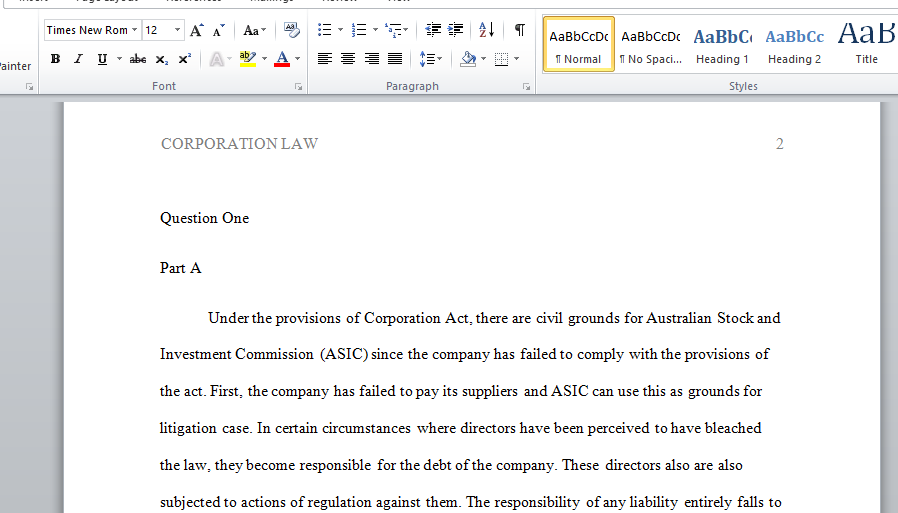Apply the Heading 2 style
The width and height of the screenshot is (898, 513).
(794, 44)
